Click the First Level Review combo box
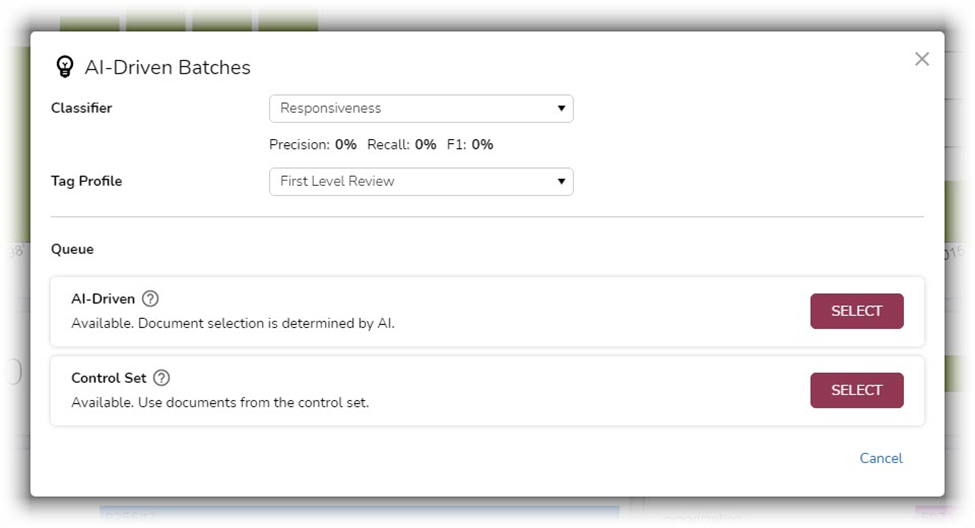Image resolution: width=975 pixels, height=528 pixels. [x=421, y=182]
